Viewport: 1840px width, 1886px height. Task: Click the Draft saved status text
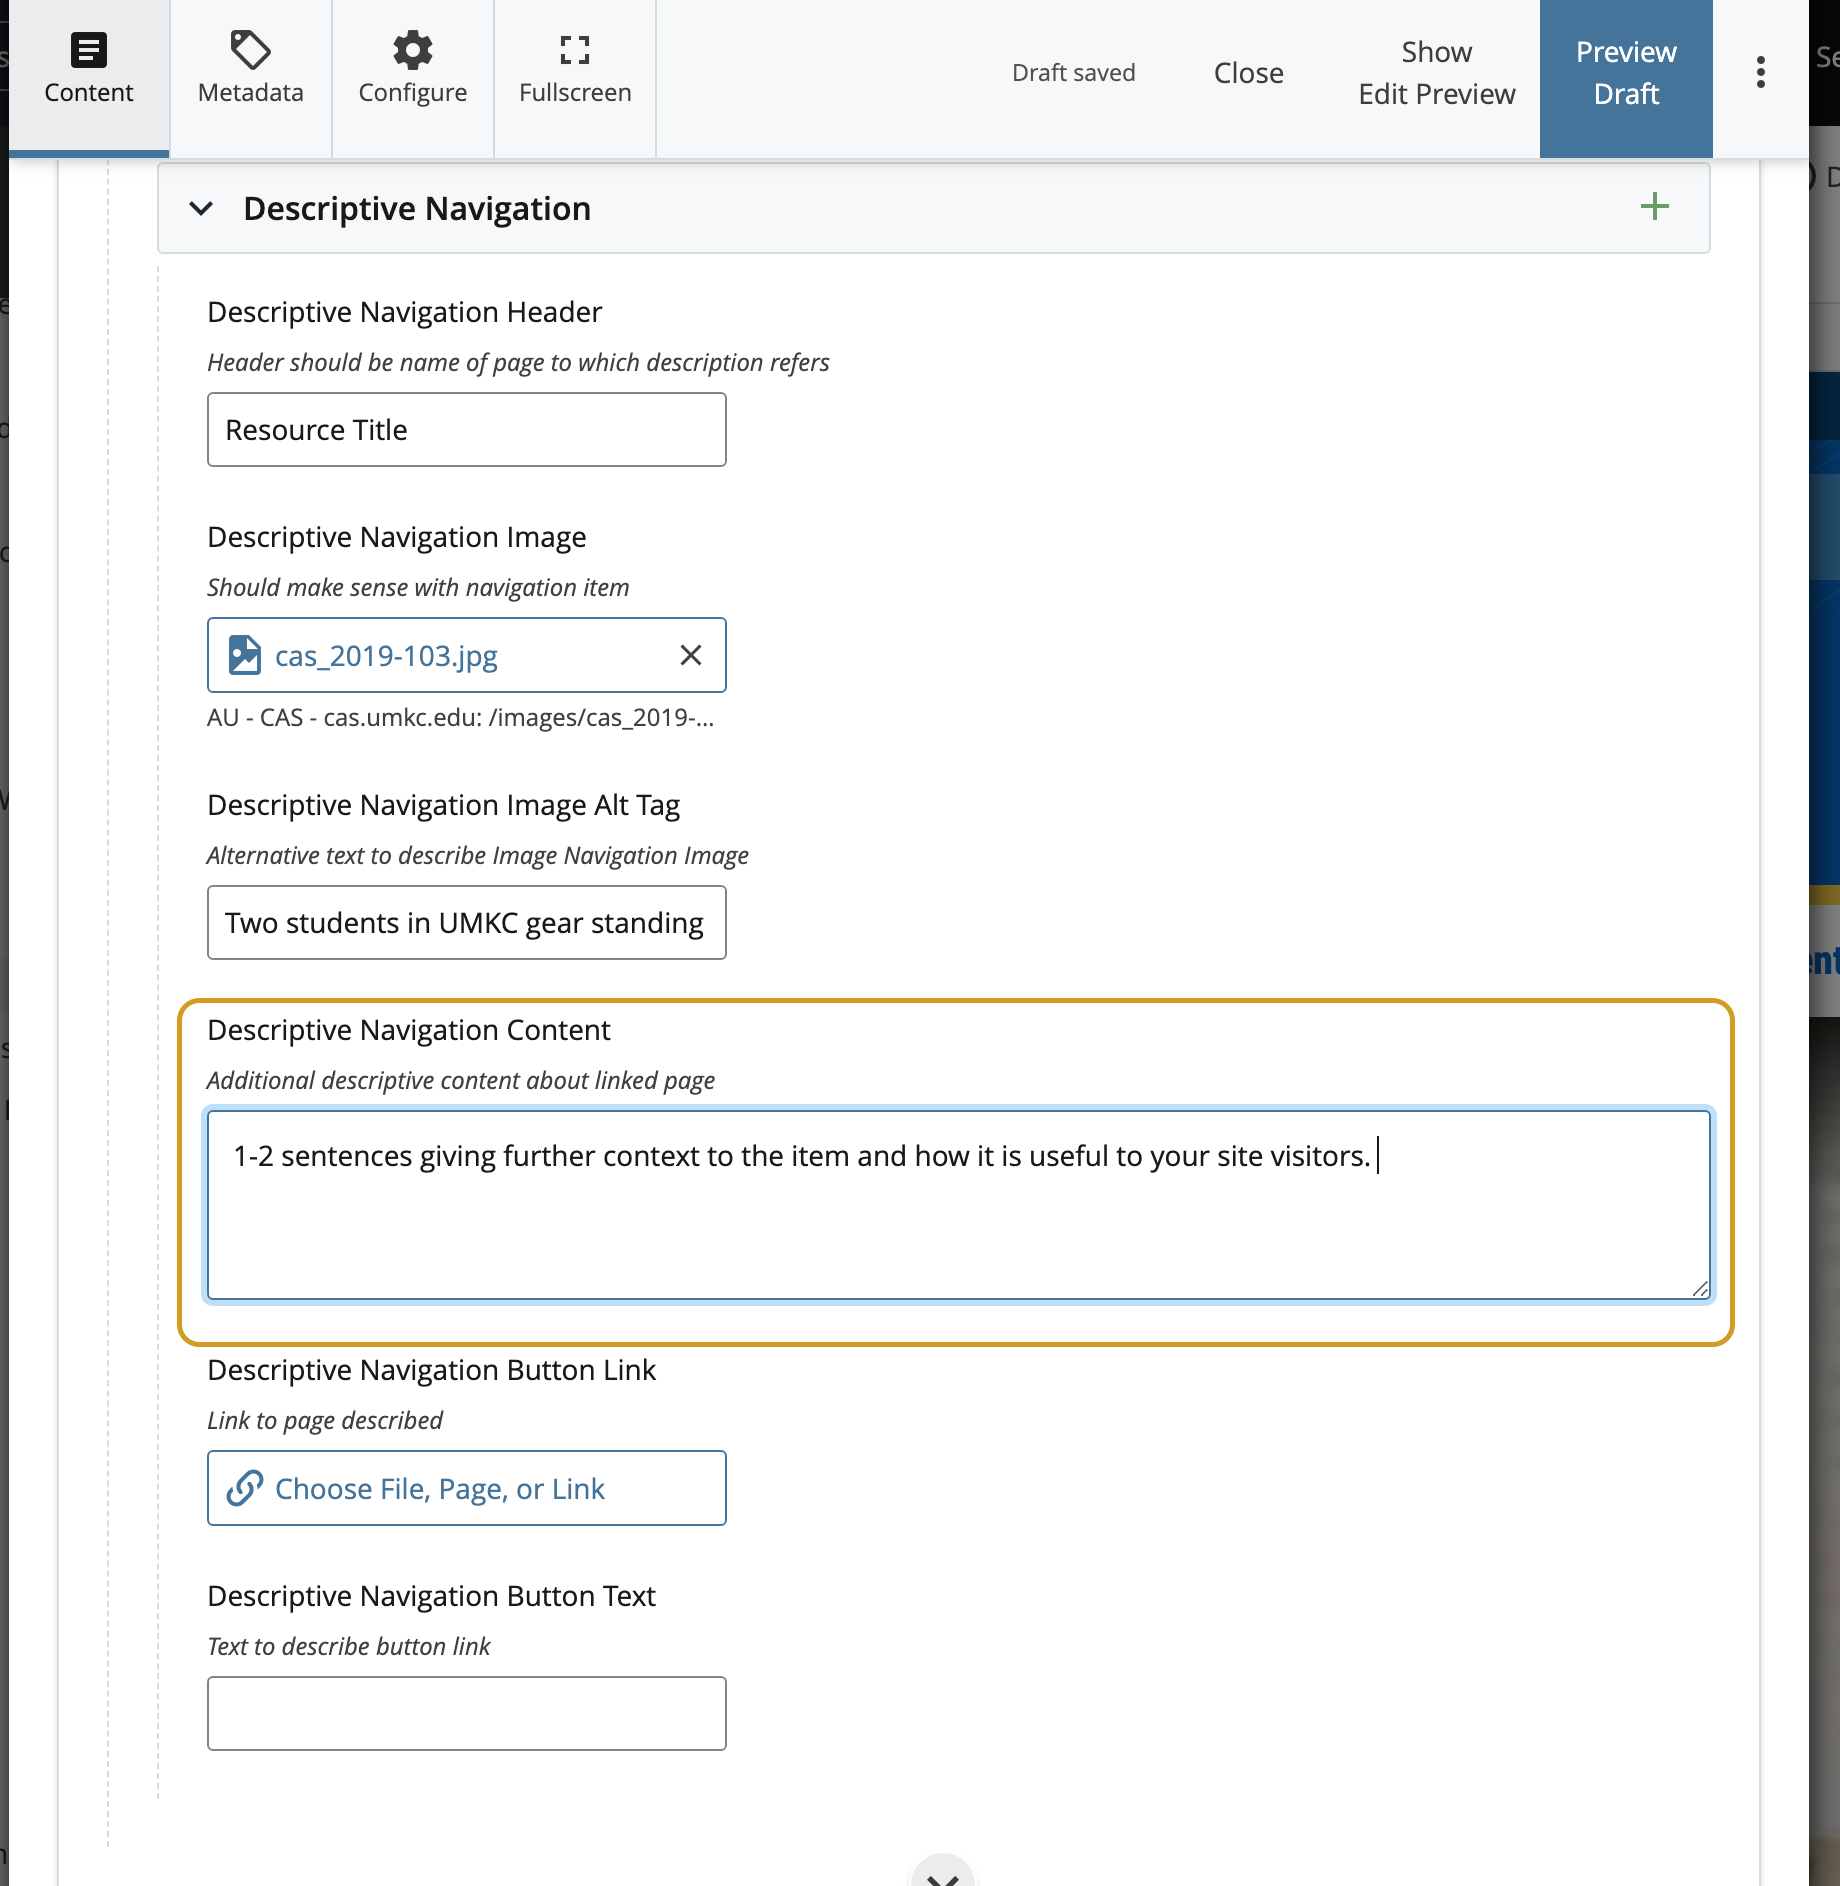click(1073, 73)
